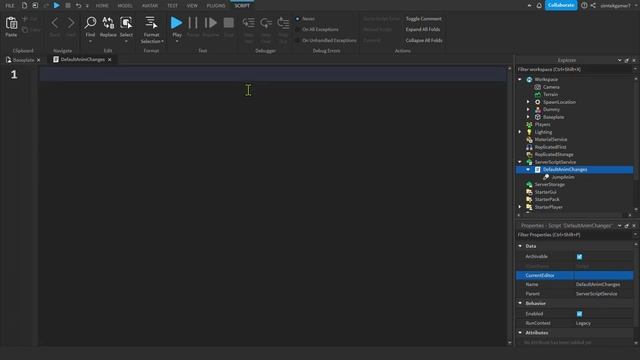The width and height of the screenshot is (640, 360).
Task: Click the Replace tool icon
Action: point(108,23)
